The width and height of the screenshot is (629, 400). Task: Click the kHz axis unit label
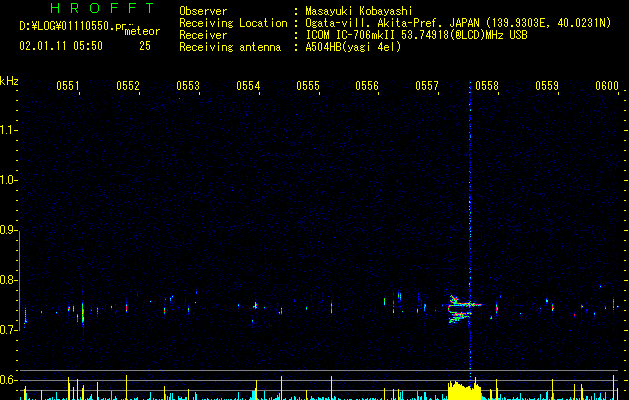9,81
